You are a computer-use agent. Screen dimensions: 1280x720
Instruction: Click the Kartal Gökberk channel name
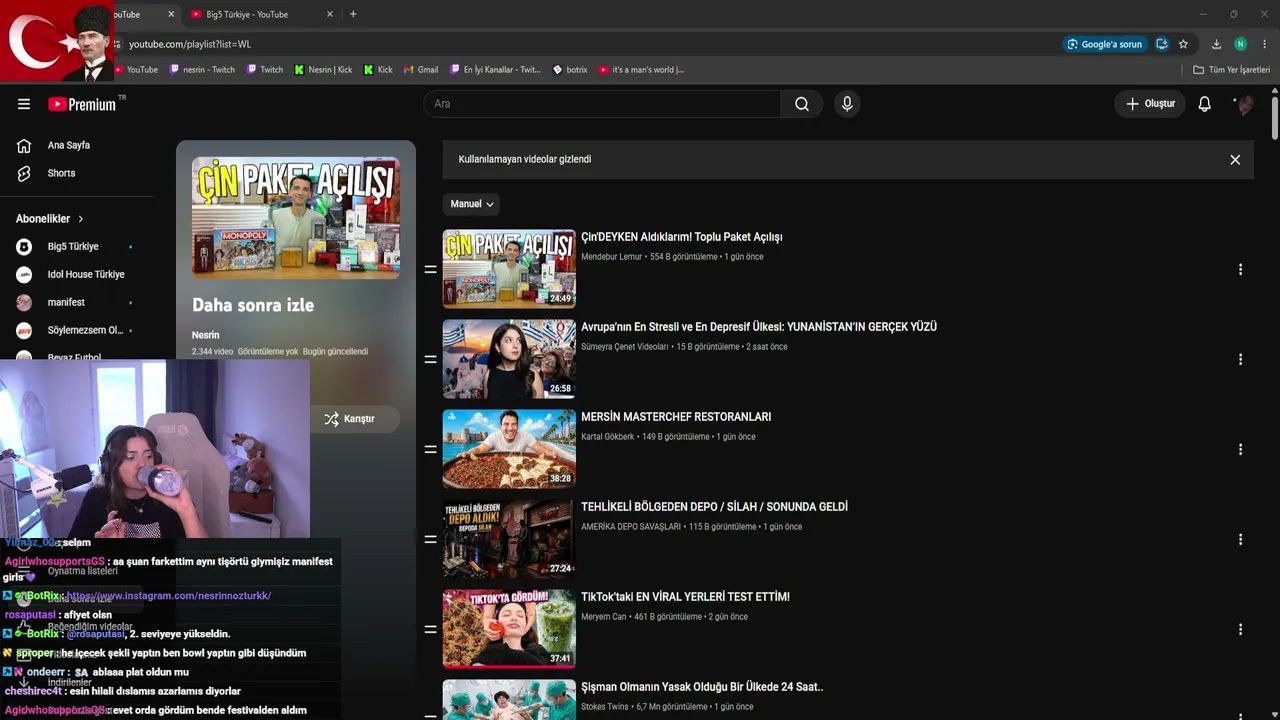tap(607, 437)
